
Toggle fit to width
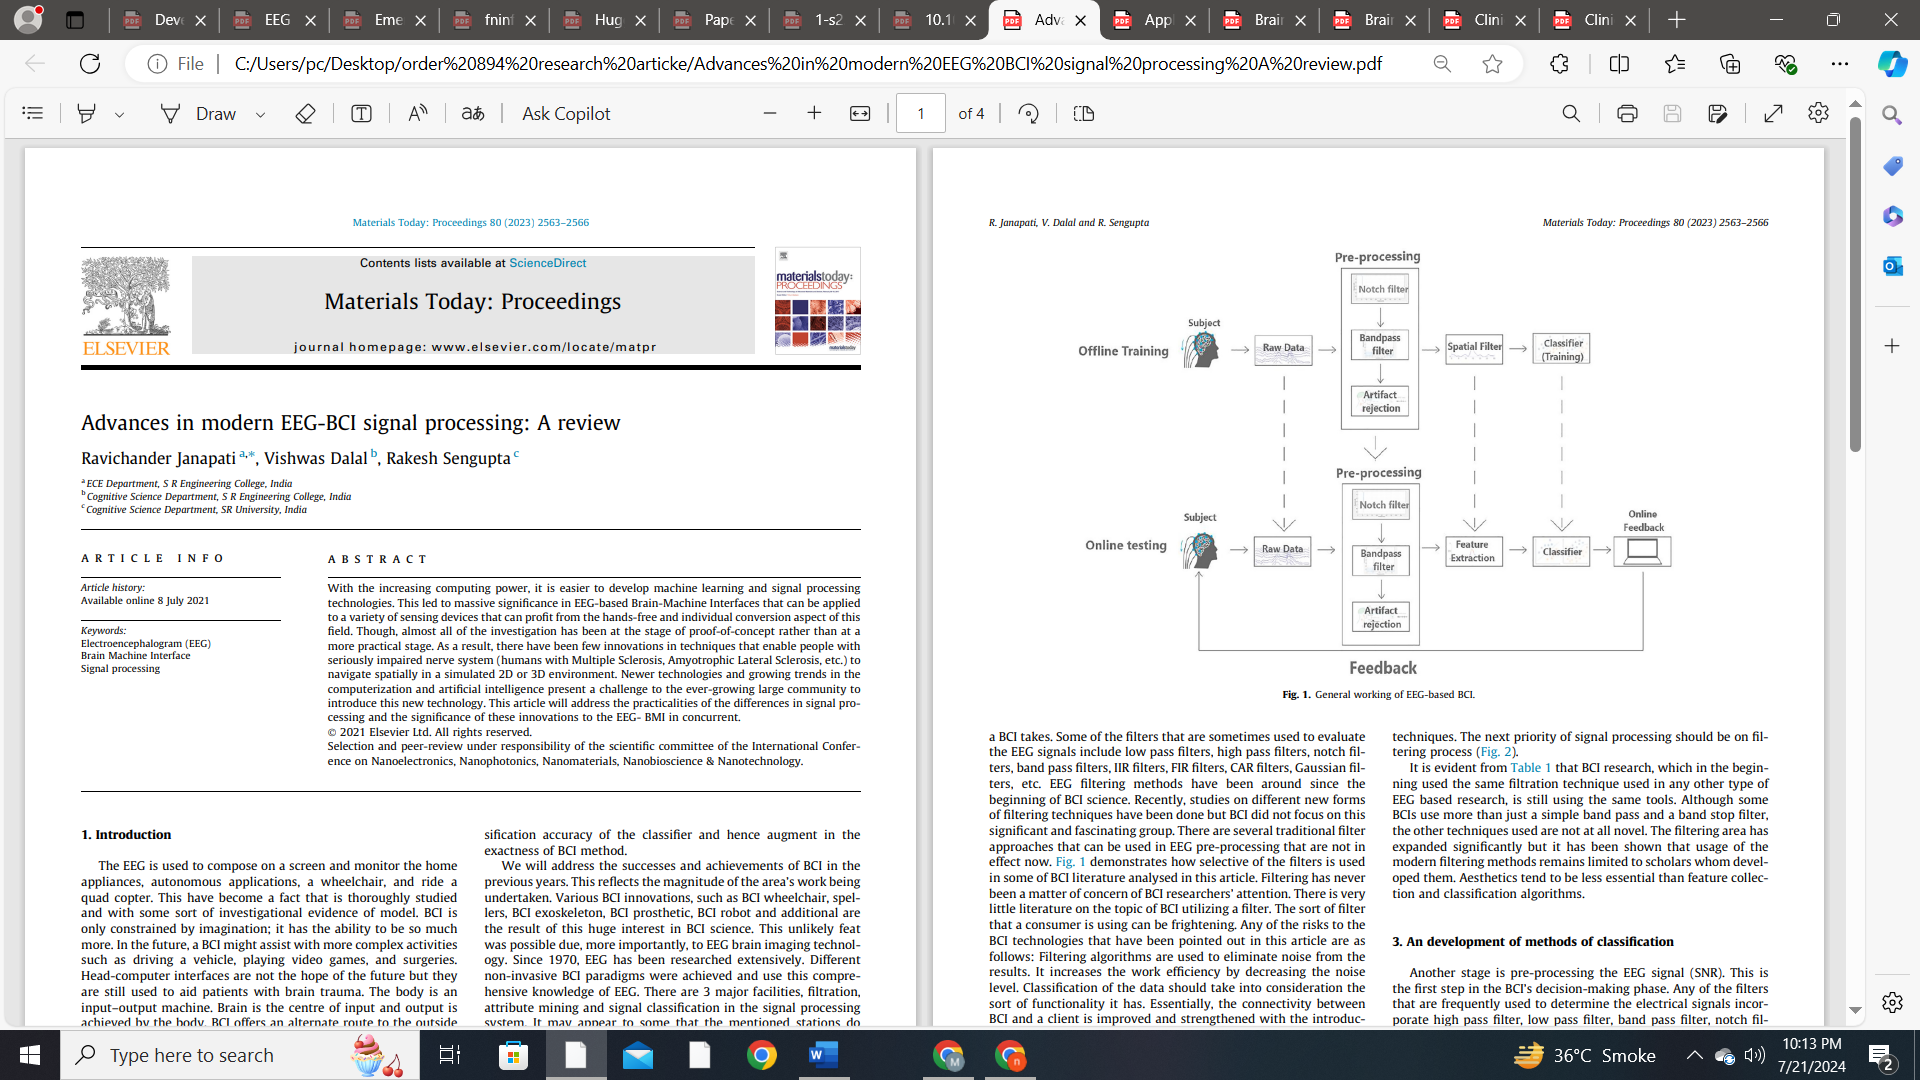pyautogui.click(x=860, y=113)
